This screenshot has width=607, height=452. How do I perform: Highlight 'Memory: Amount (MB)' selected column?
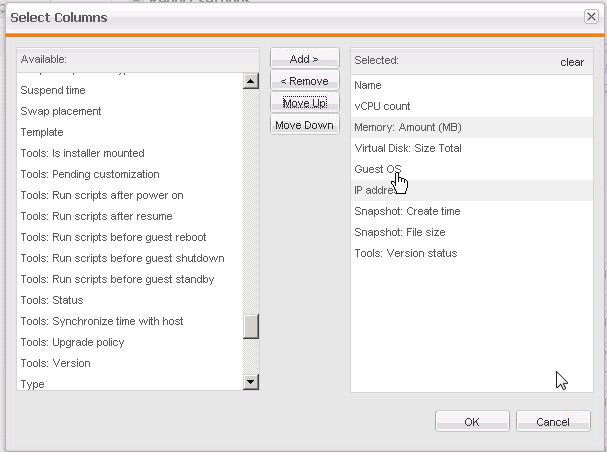[x=408, y=127]
